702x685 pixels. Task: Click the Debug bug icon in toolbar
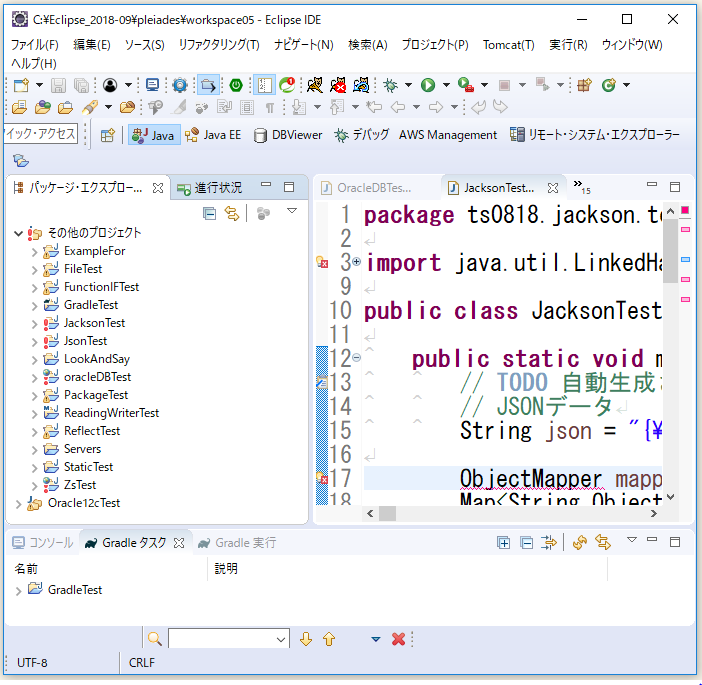click(x=390, y=85)
